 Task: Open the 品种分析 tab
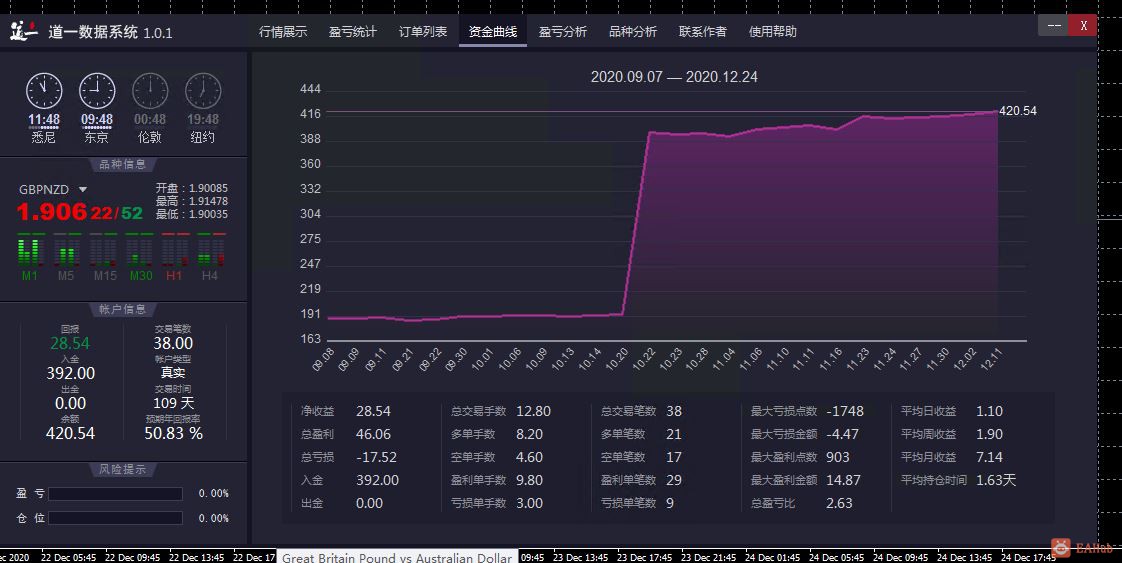tap(633, 31)
